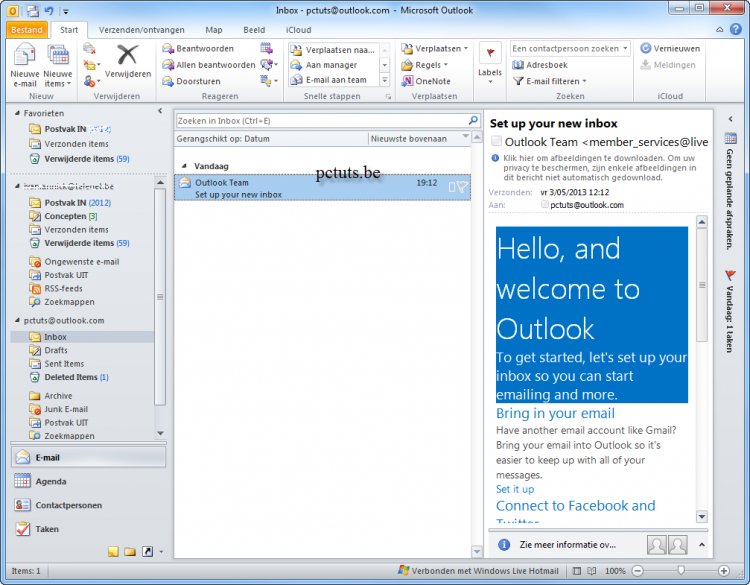Open the Shortcuts icon in navigation bottom
750x585 pixels.
click(147, 552)
